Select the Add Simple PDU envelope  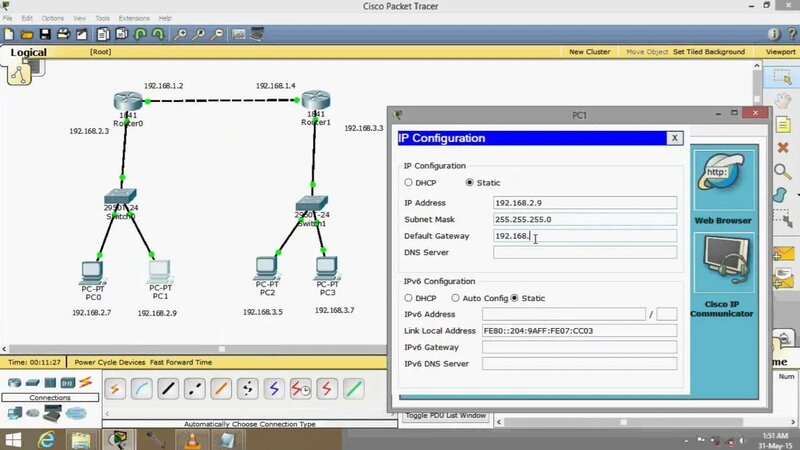coord(783,253)
